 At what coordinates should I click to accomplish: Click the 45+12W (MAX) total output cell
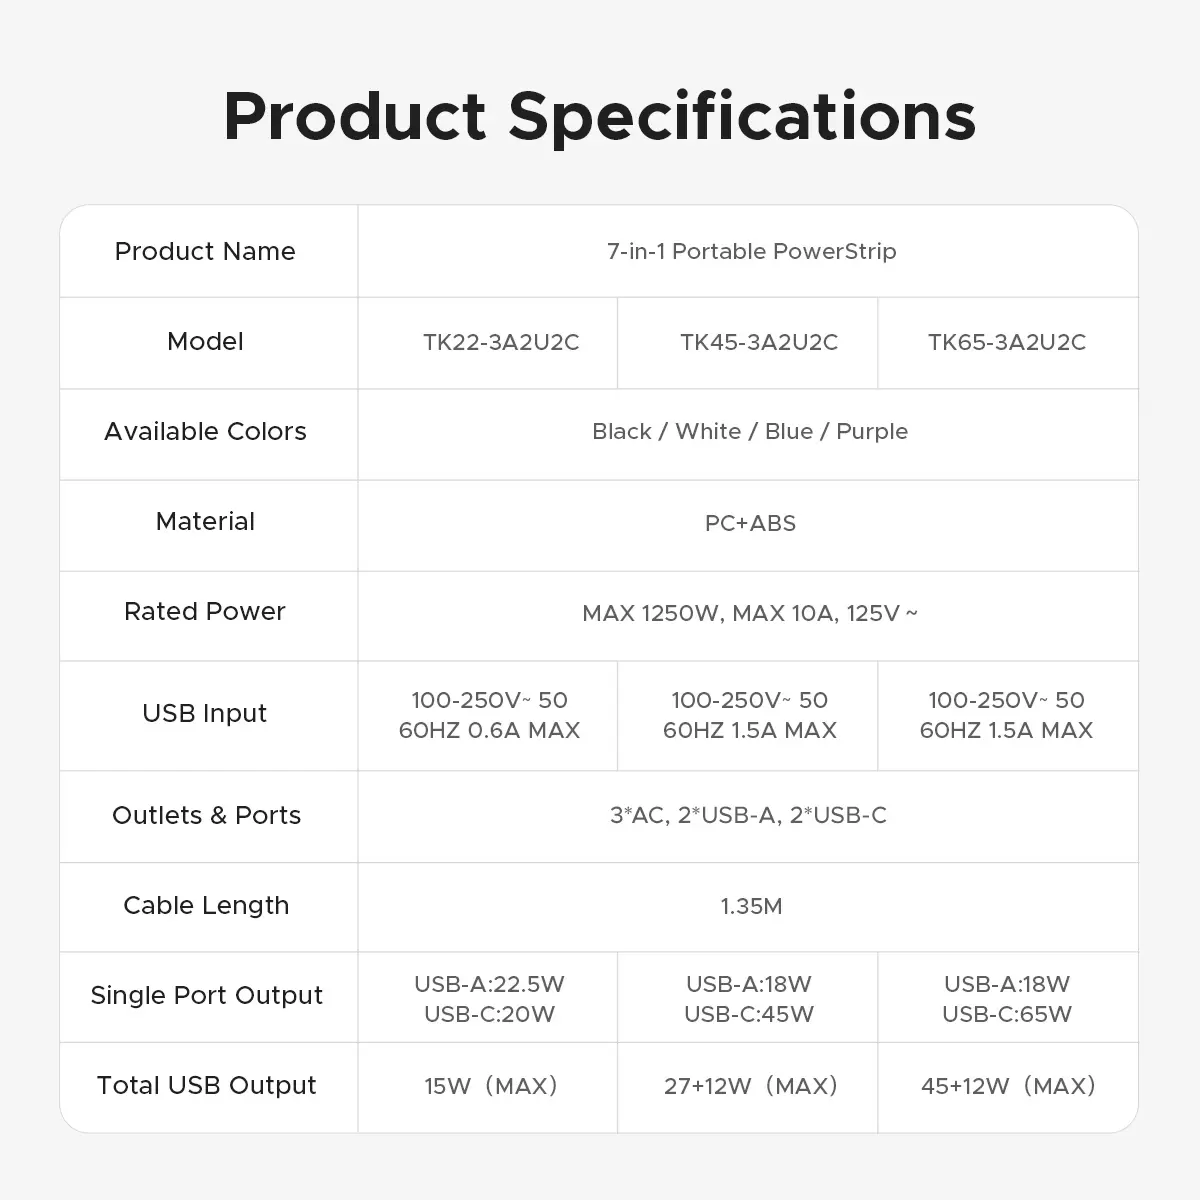point(1008,1085)
